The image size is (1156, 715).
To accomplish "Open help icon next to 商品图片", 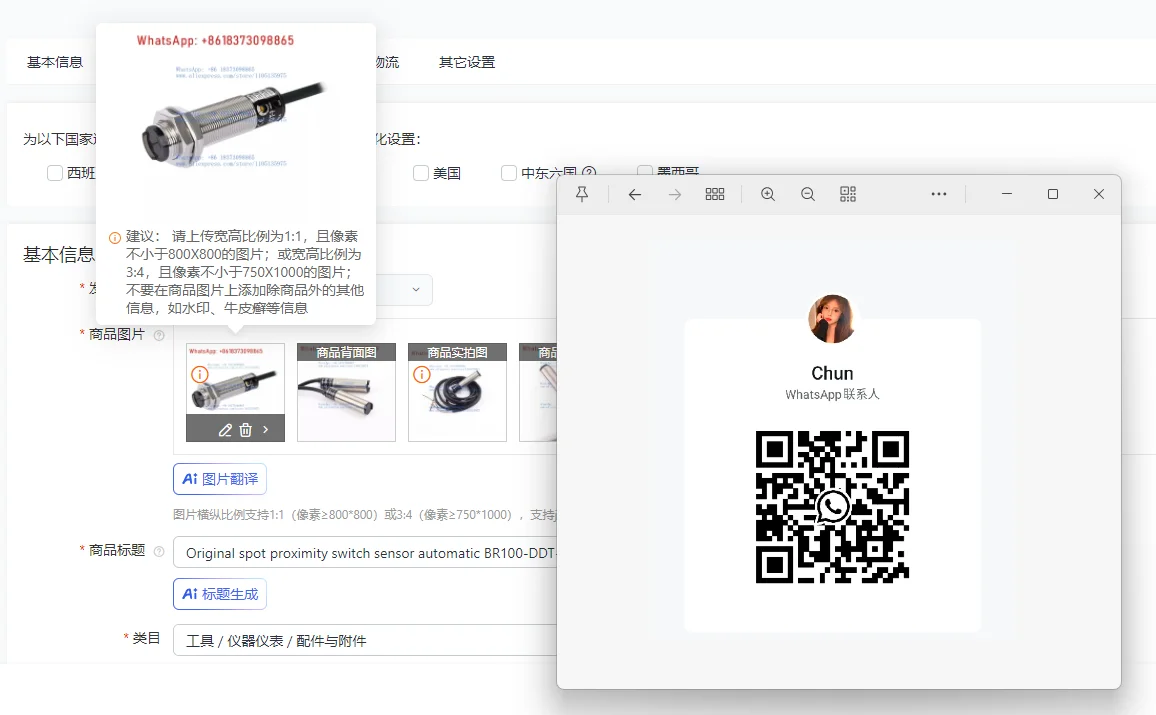I will click(159, 335).
